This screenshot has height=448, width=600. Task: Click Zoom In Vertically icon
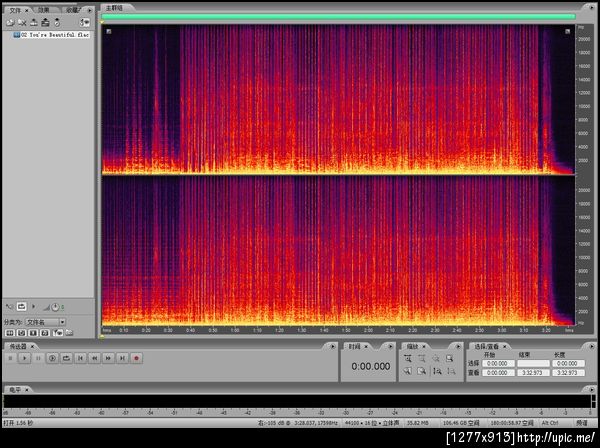[437, 371]
